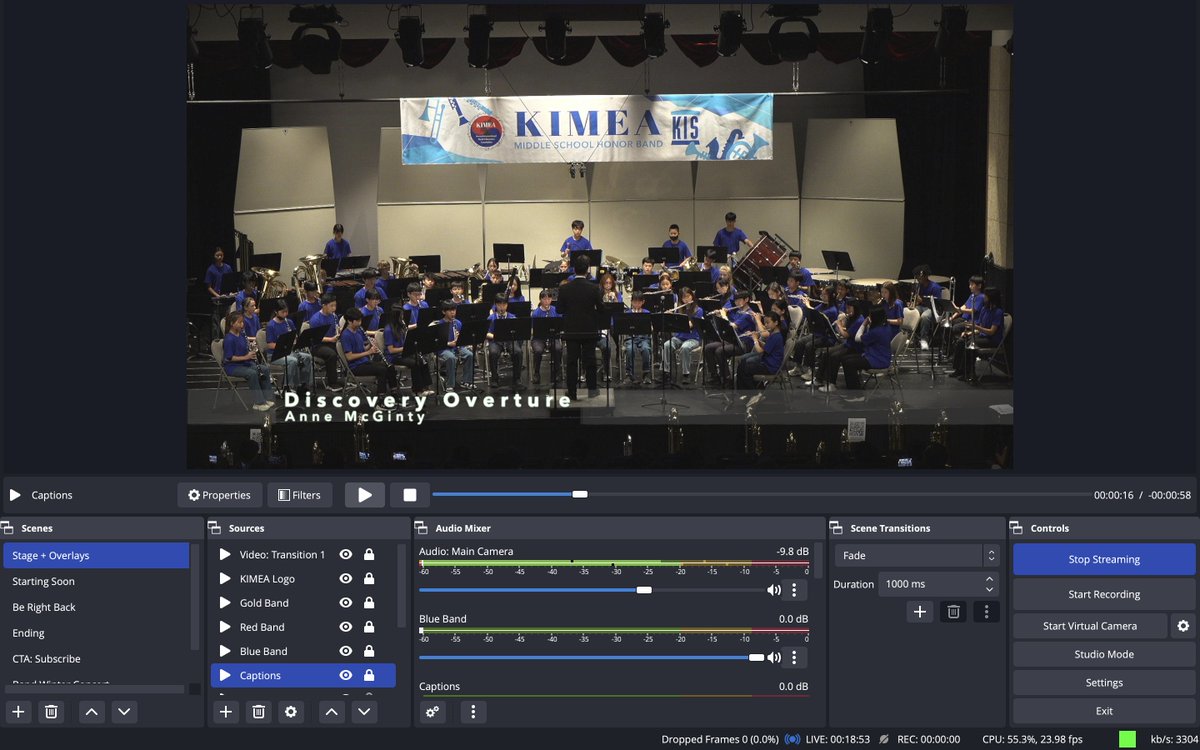Enable Studio Mode
Screen dimensions: 1200x750
click(x=1104, y=654)
